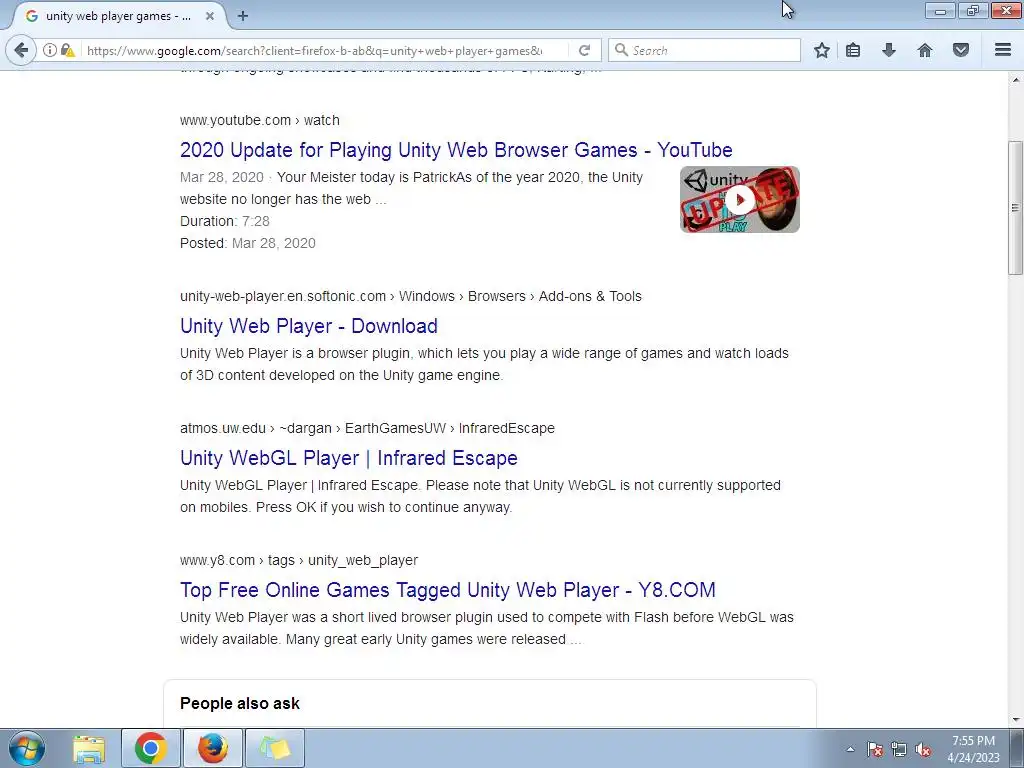Image resolution: width=1024 pixels, height=768 pixels.
Task: Click the magnifier icon in search box
Action: 621,50
